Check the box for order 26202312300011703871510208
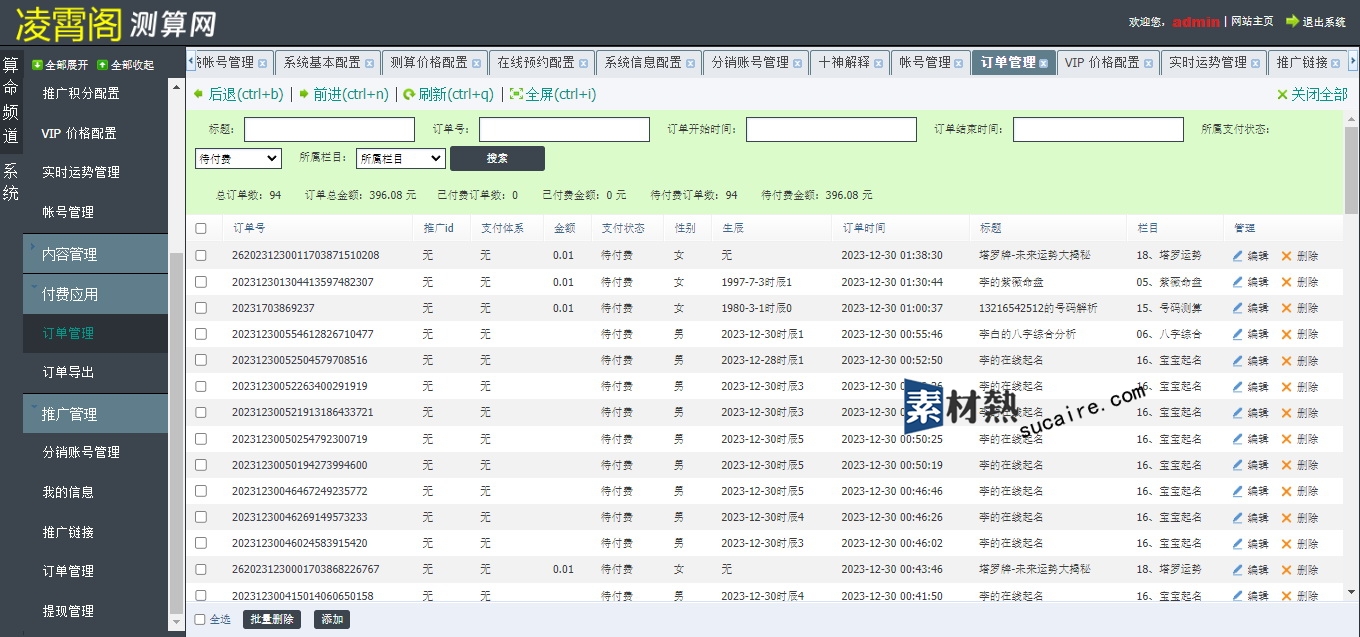This screenshot has height=637, width=1360. tap(201, 256)
